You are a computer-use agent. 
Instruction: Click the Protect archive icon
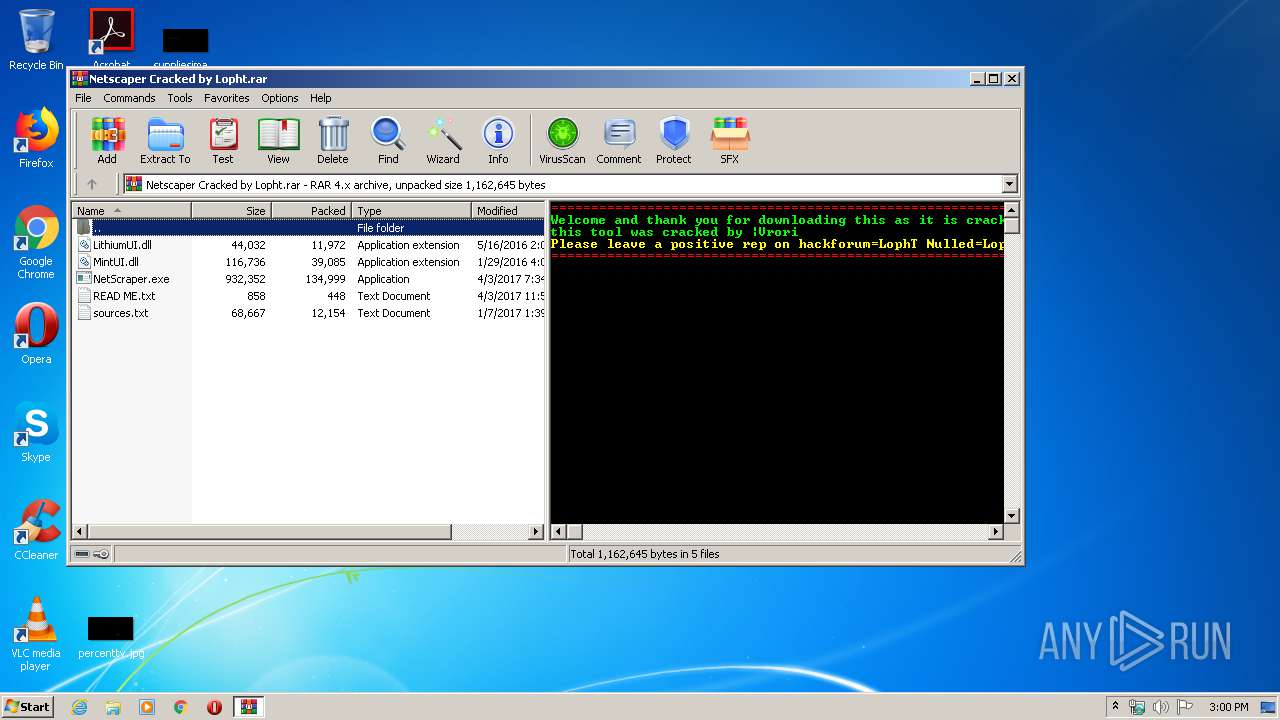coord(674,140)
